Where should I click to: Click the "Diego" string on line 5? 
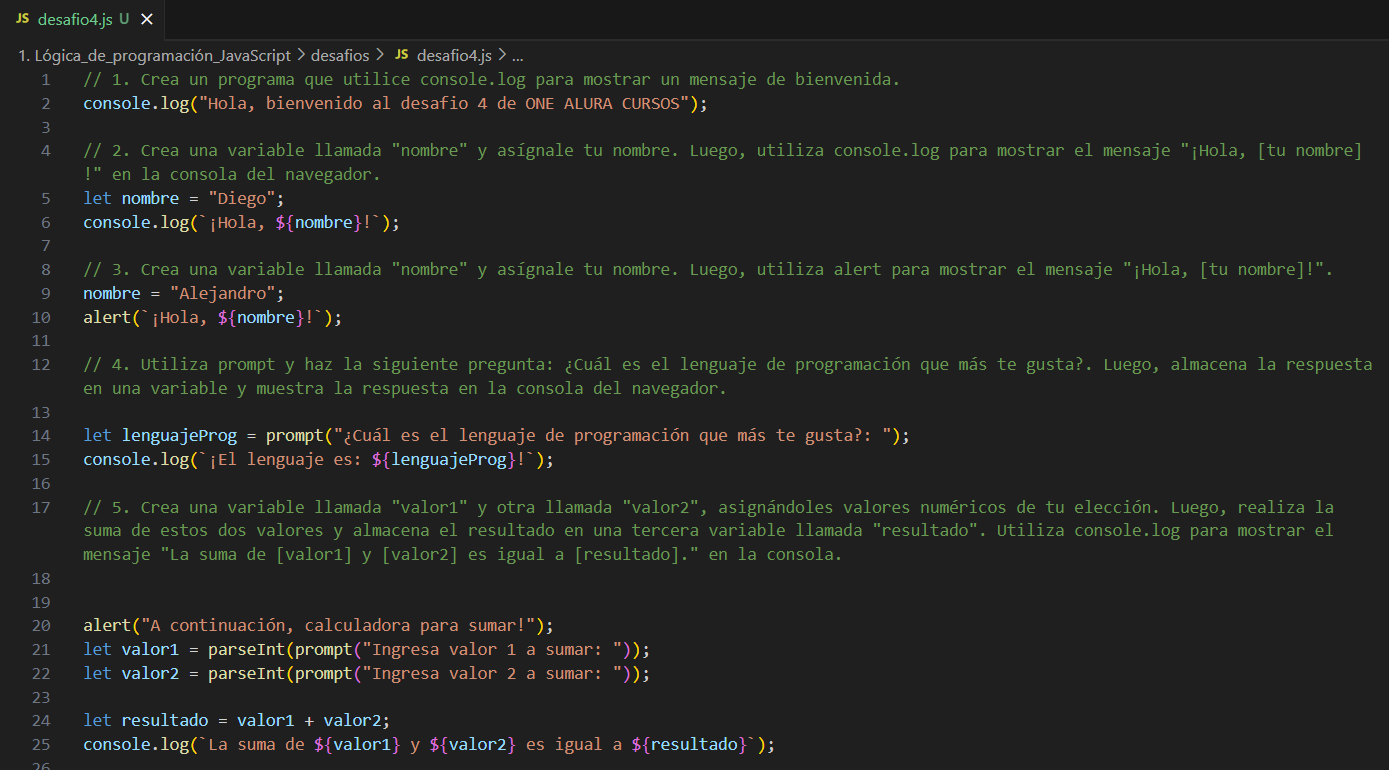point(242,198)
